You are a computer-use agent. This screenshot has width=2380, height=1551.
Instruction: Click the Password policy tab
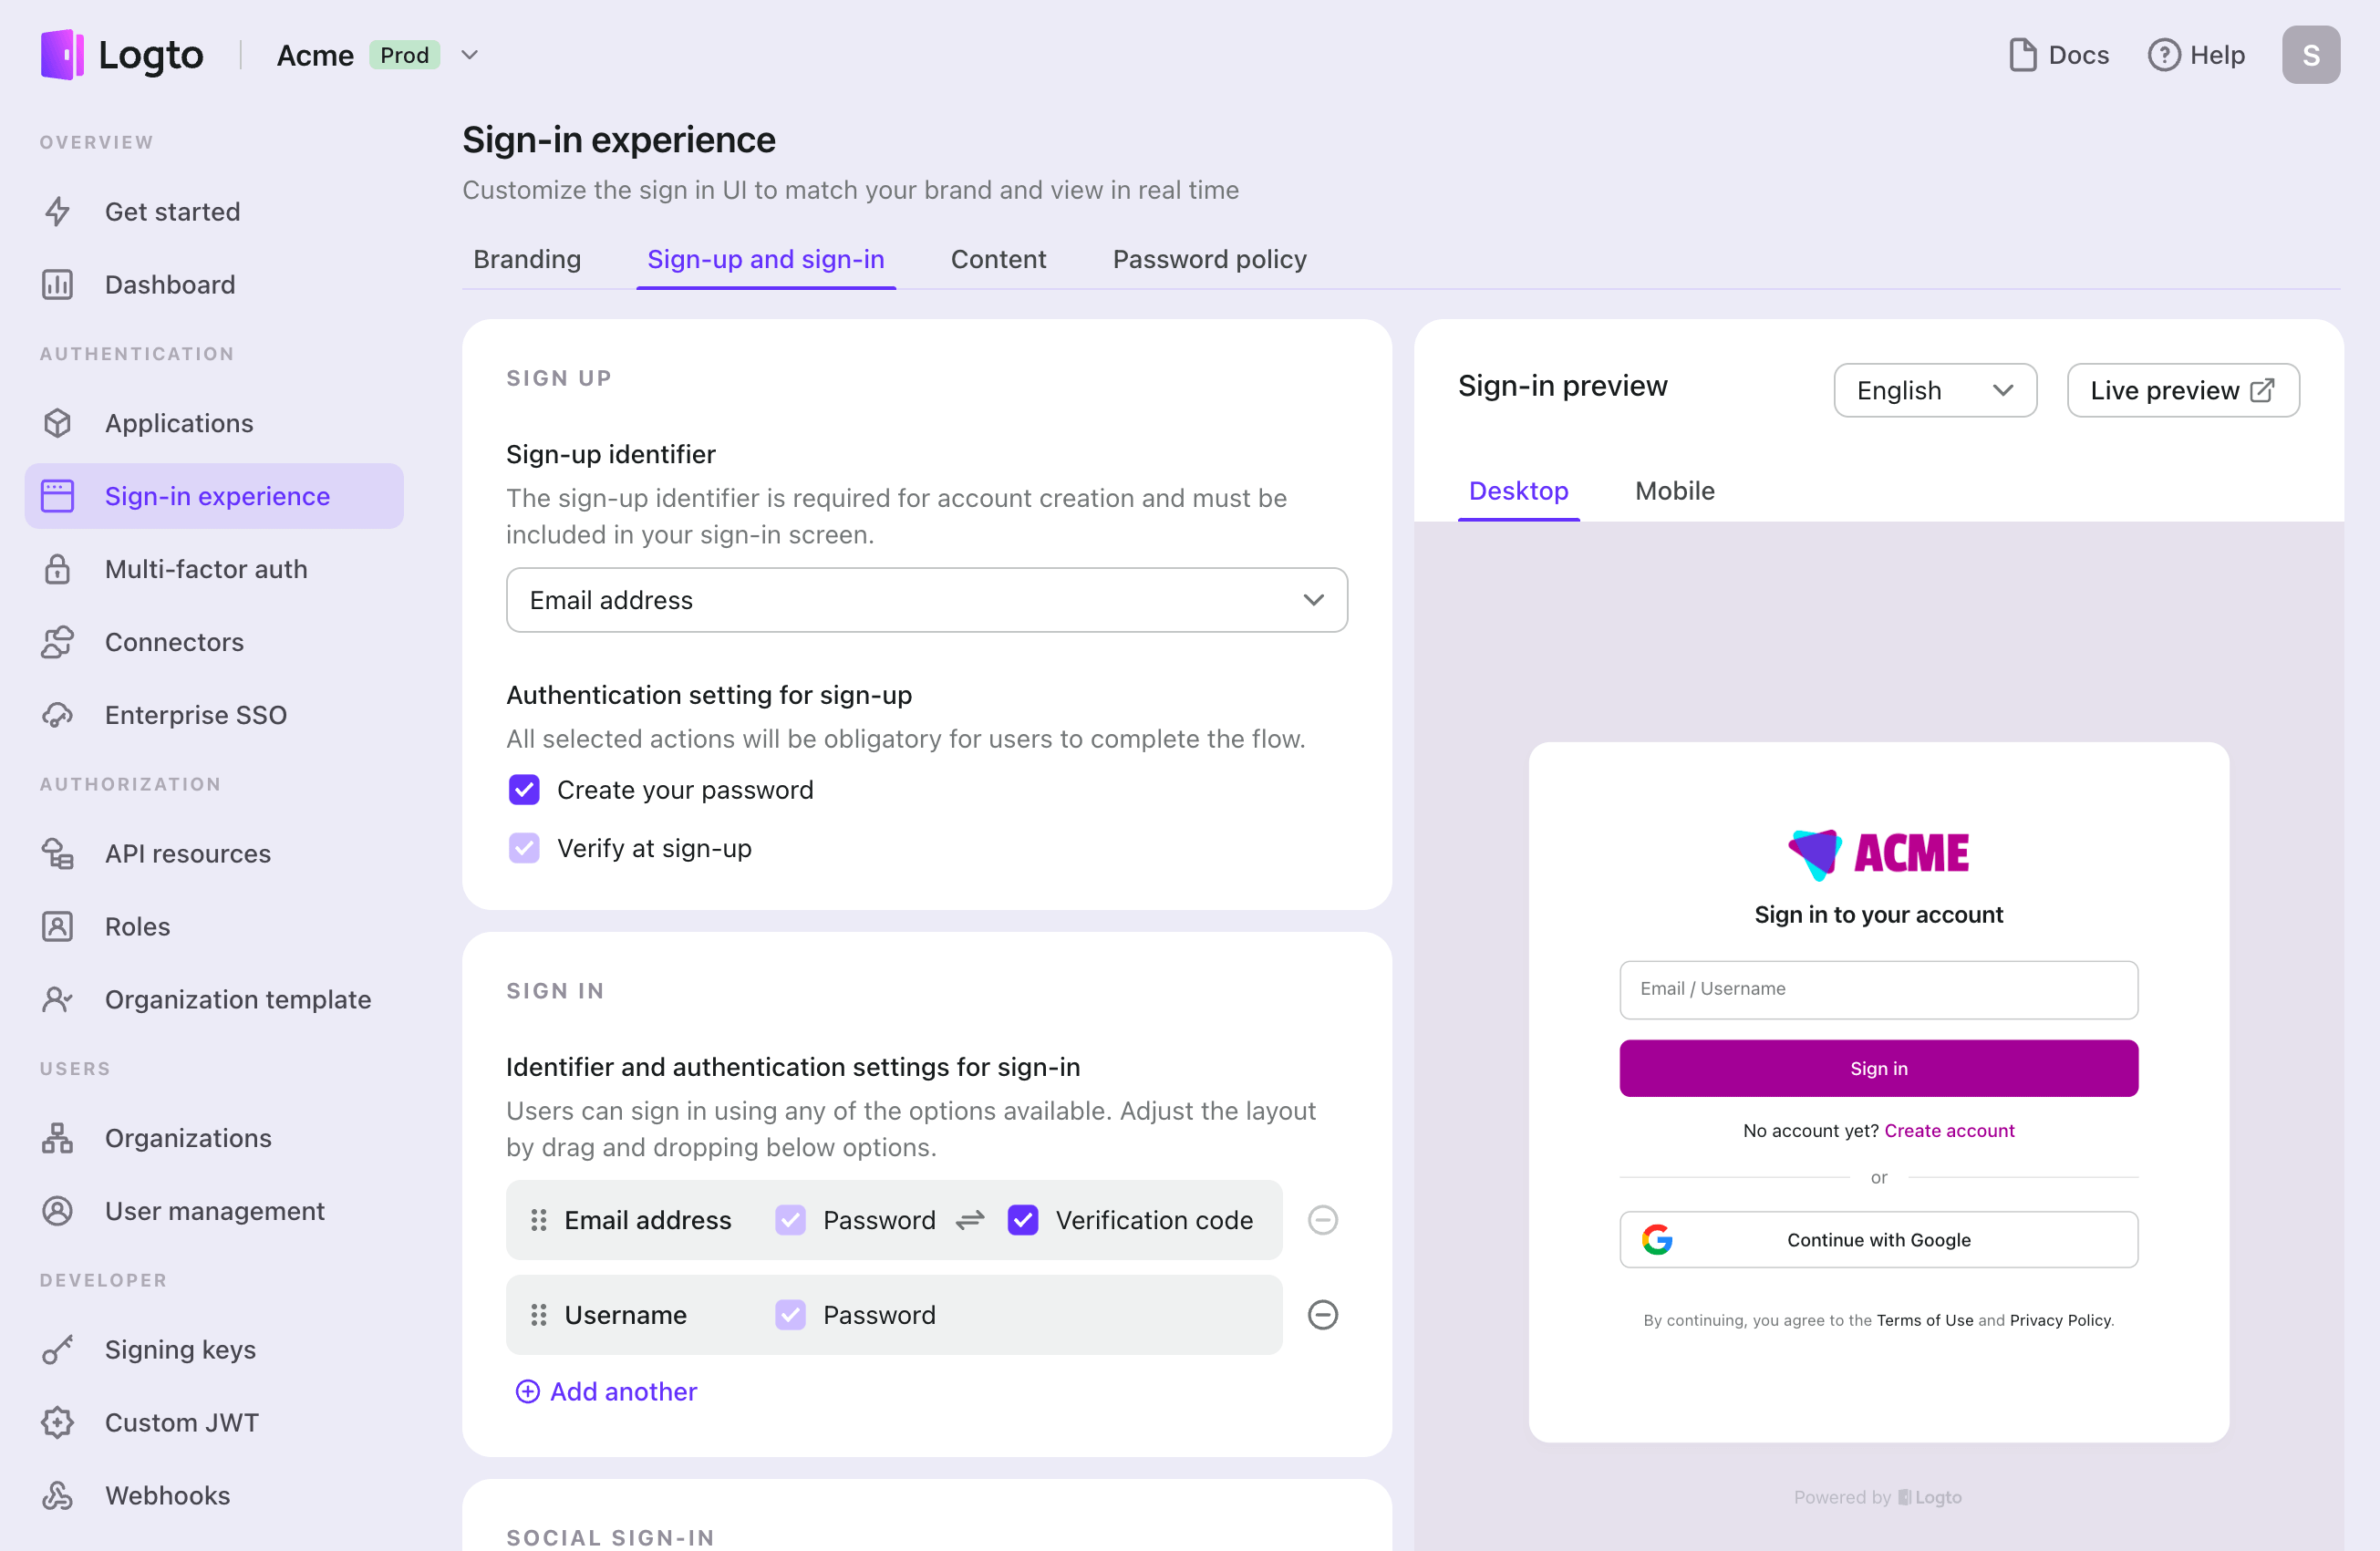click(x=1209, y=259)
